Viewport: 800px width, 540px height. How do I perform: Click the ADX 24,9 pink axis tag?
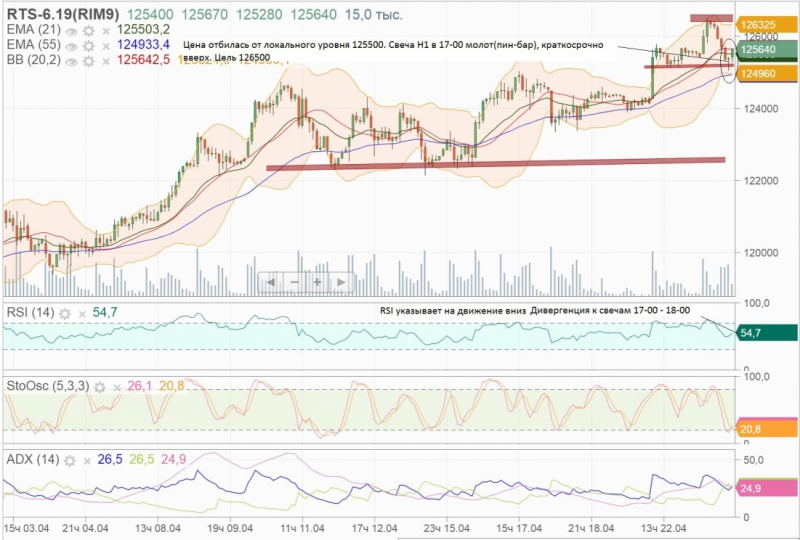(767, 488)
